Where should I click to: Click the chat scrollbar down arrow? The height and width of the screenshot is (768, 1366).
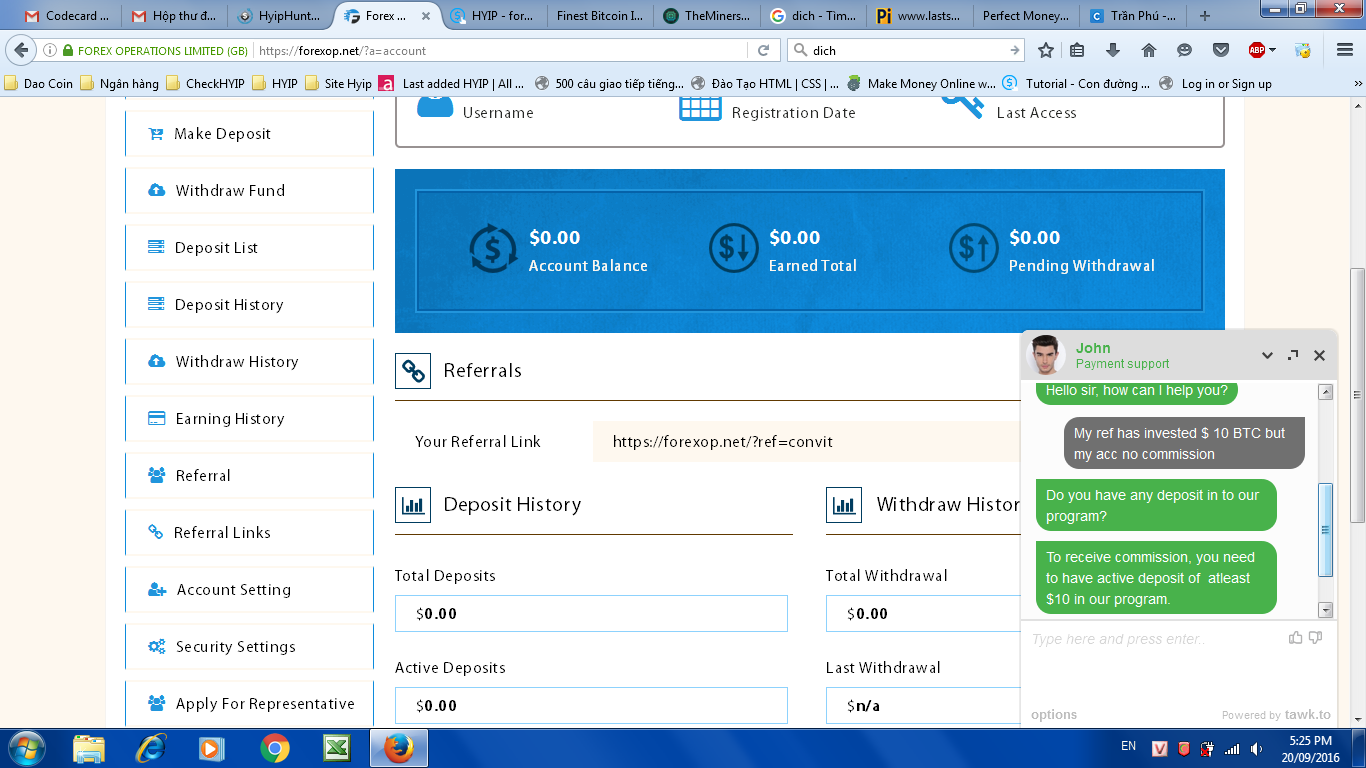(x=1326, y=609)
